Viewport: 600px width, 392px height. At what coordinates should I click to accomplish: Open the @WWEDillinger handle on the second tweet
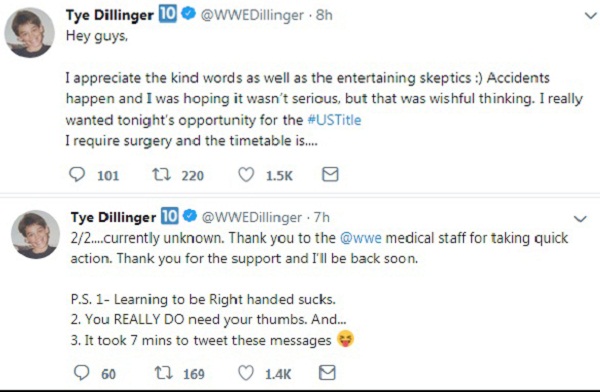click(x=252, y=217)
